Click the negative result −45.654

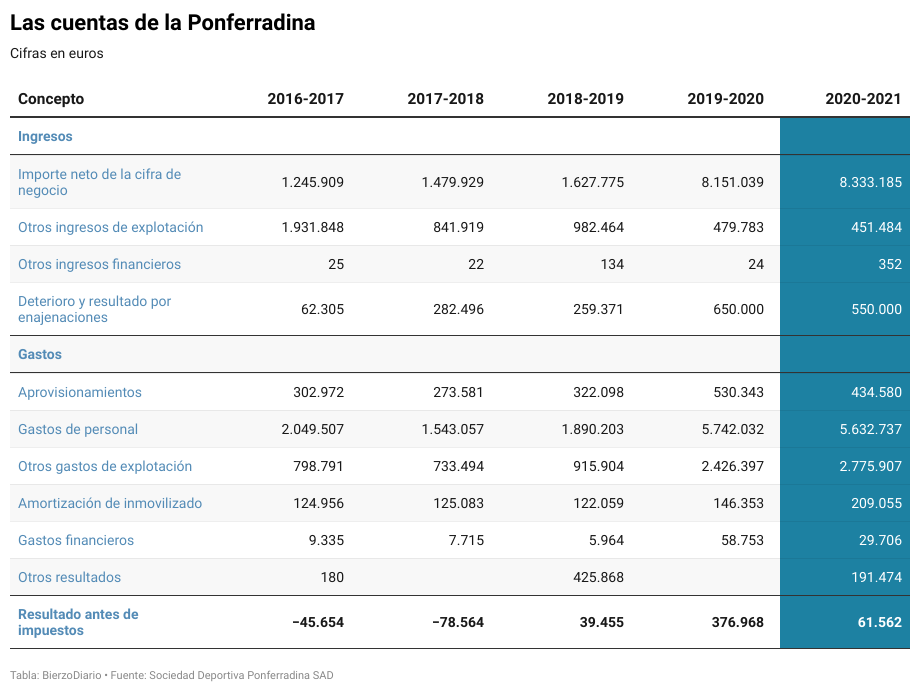pos(318,622)
